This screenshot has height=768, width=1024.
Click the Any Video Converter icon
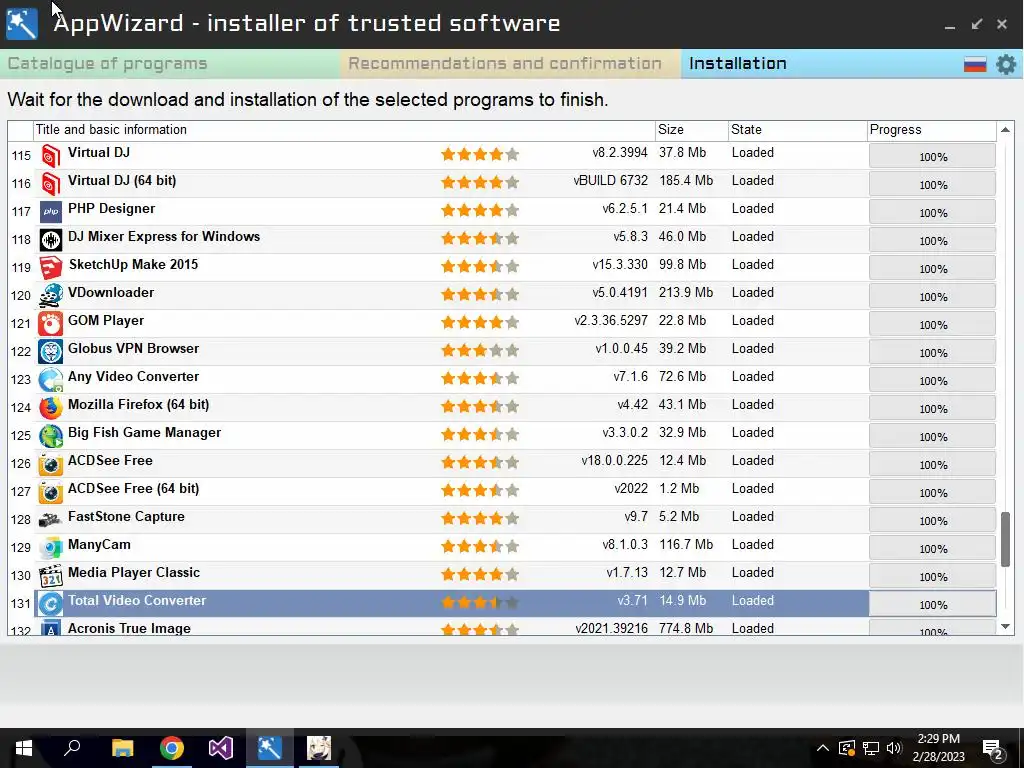click(x=50, y=380)
